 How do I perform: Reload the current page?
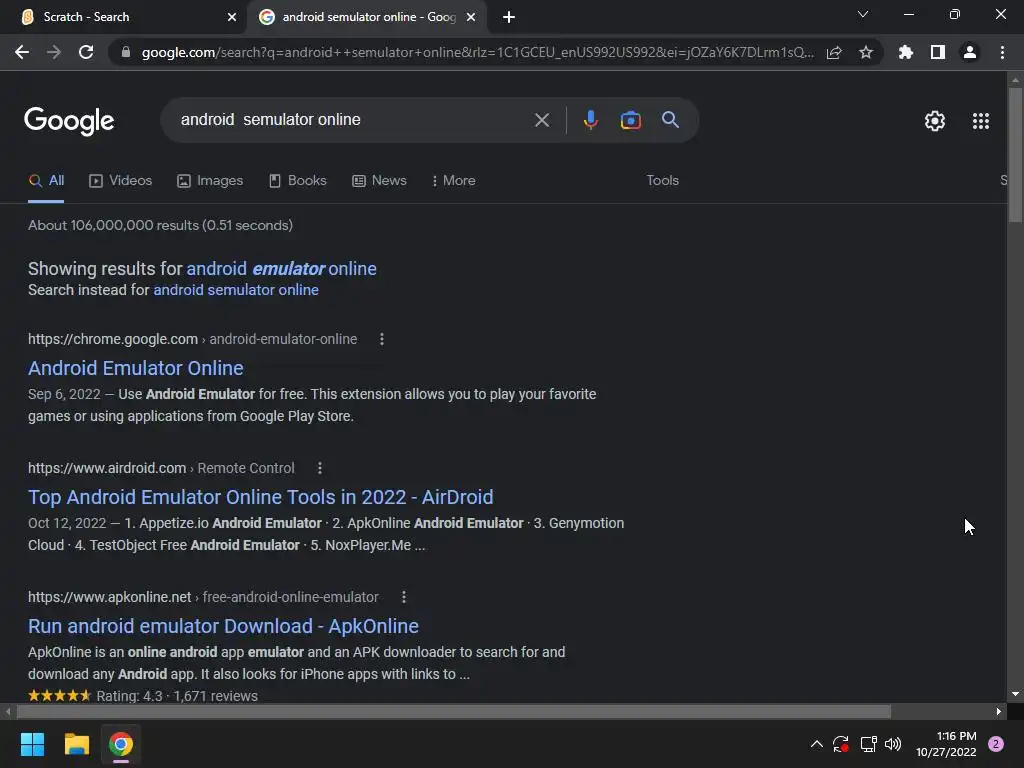pyautogui.click(x=86, y=52)
